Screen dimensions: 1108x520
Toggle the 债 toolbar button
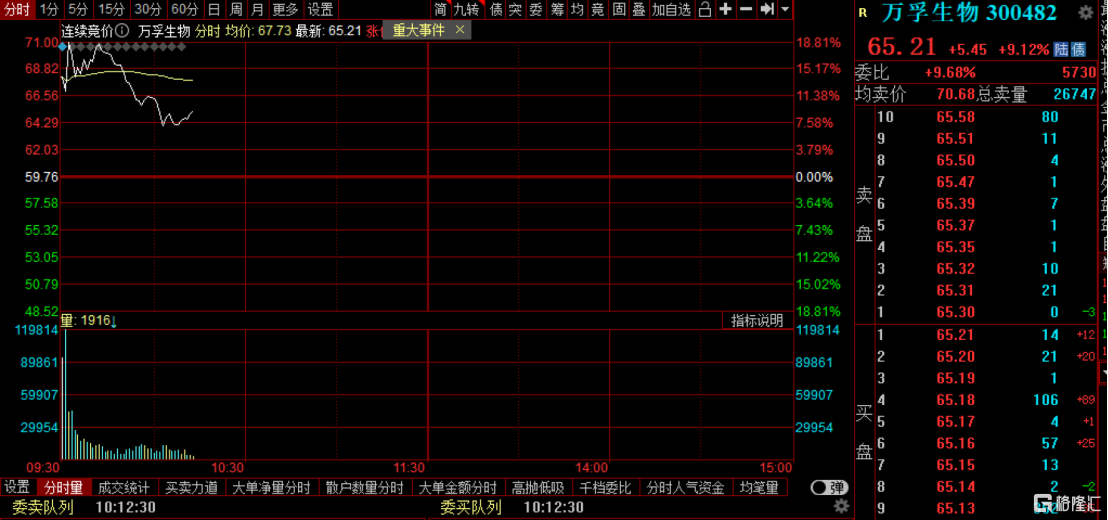click(x=497, y=9)
